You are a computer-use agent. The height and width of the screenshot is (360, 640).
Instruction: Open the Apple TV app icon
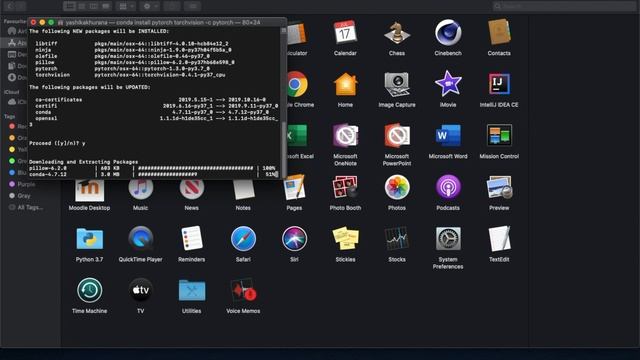click(140, 290)
